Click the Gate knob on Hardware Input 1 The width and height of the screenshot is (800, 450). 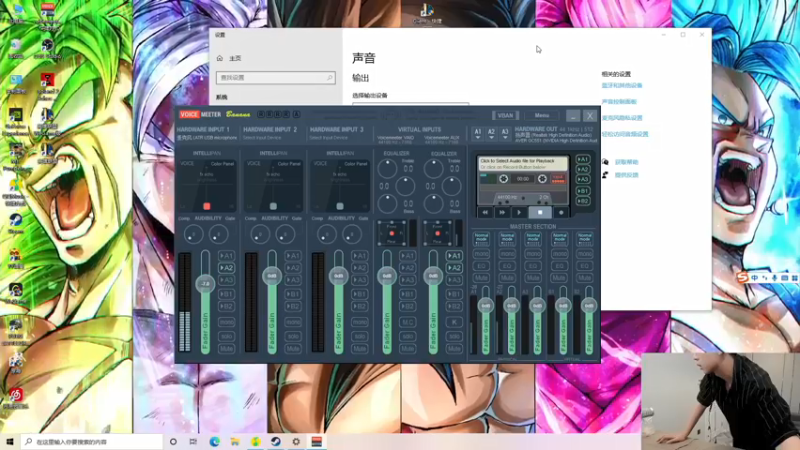(218, 234)
